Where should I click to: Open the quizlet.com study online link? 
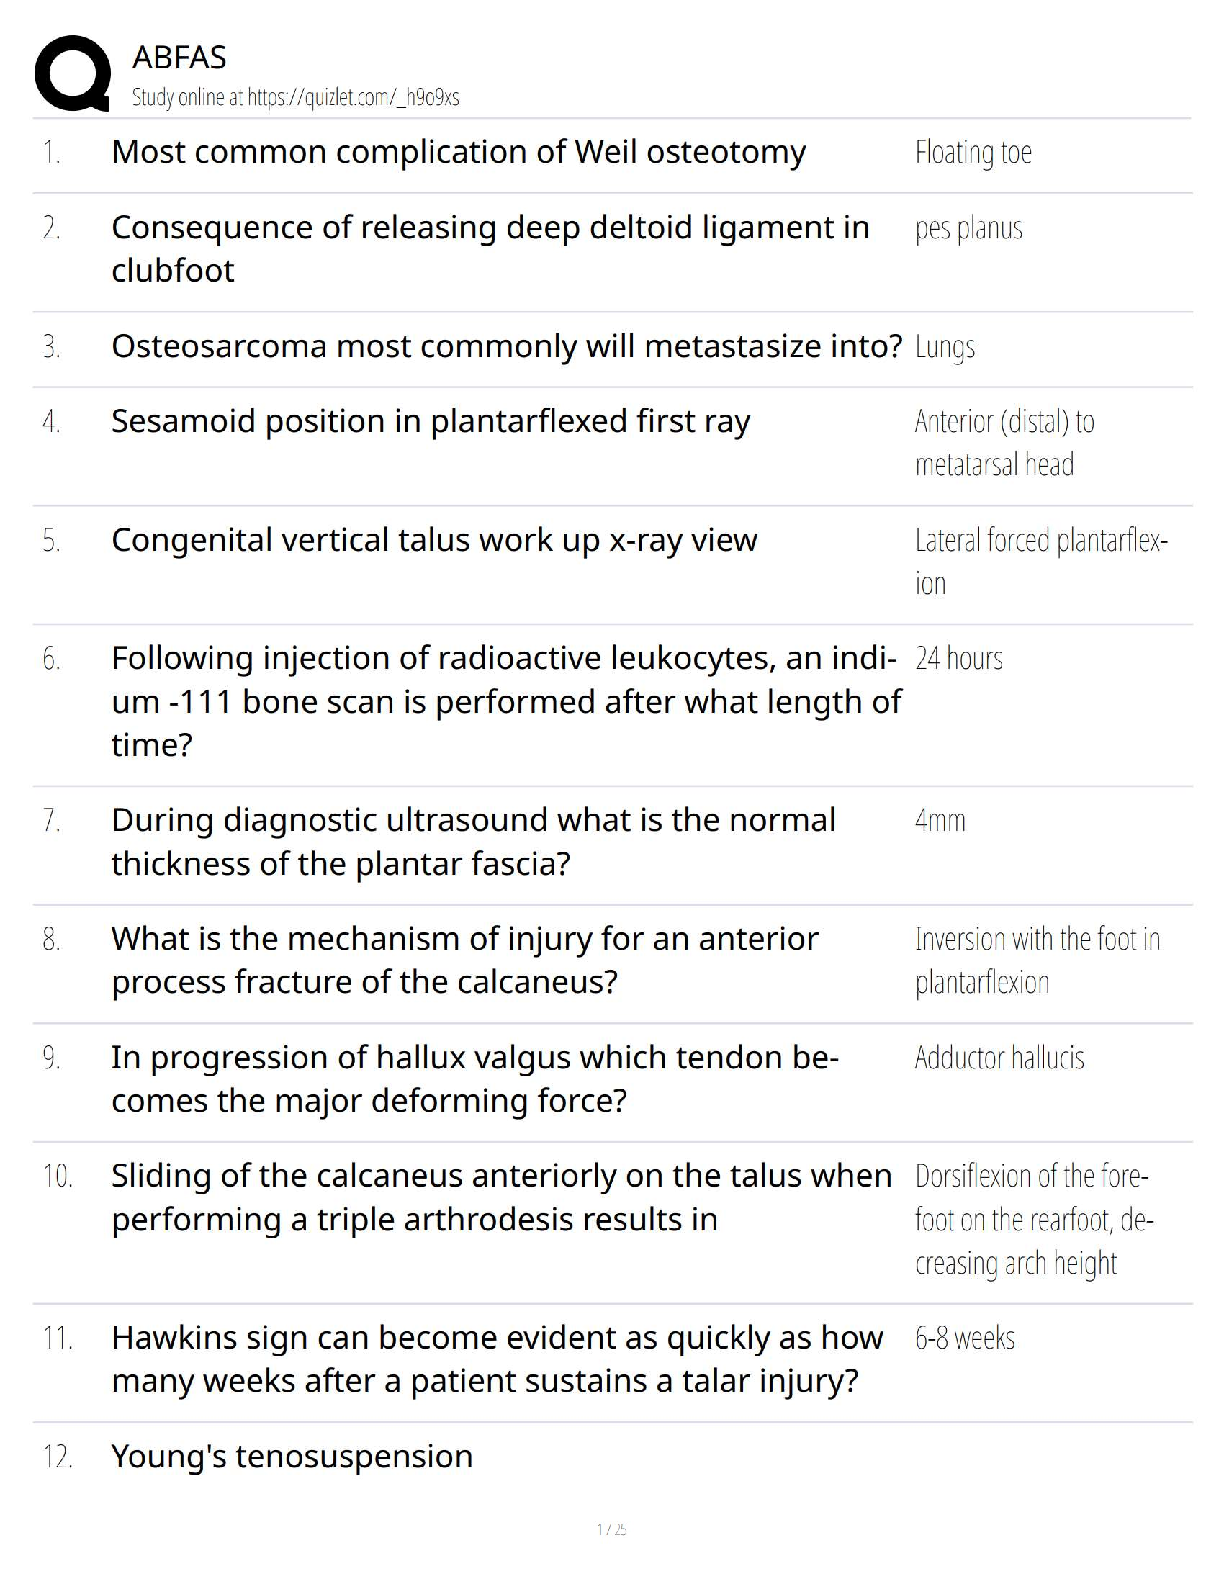(295, 97)
